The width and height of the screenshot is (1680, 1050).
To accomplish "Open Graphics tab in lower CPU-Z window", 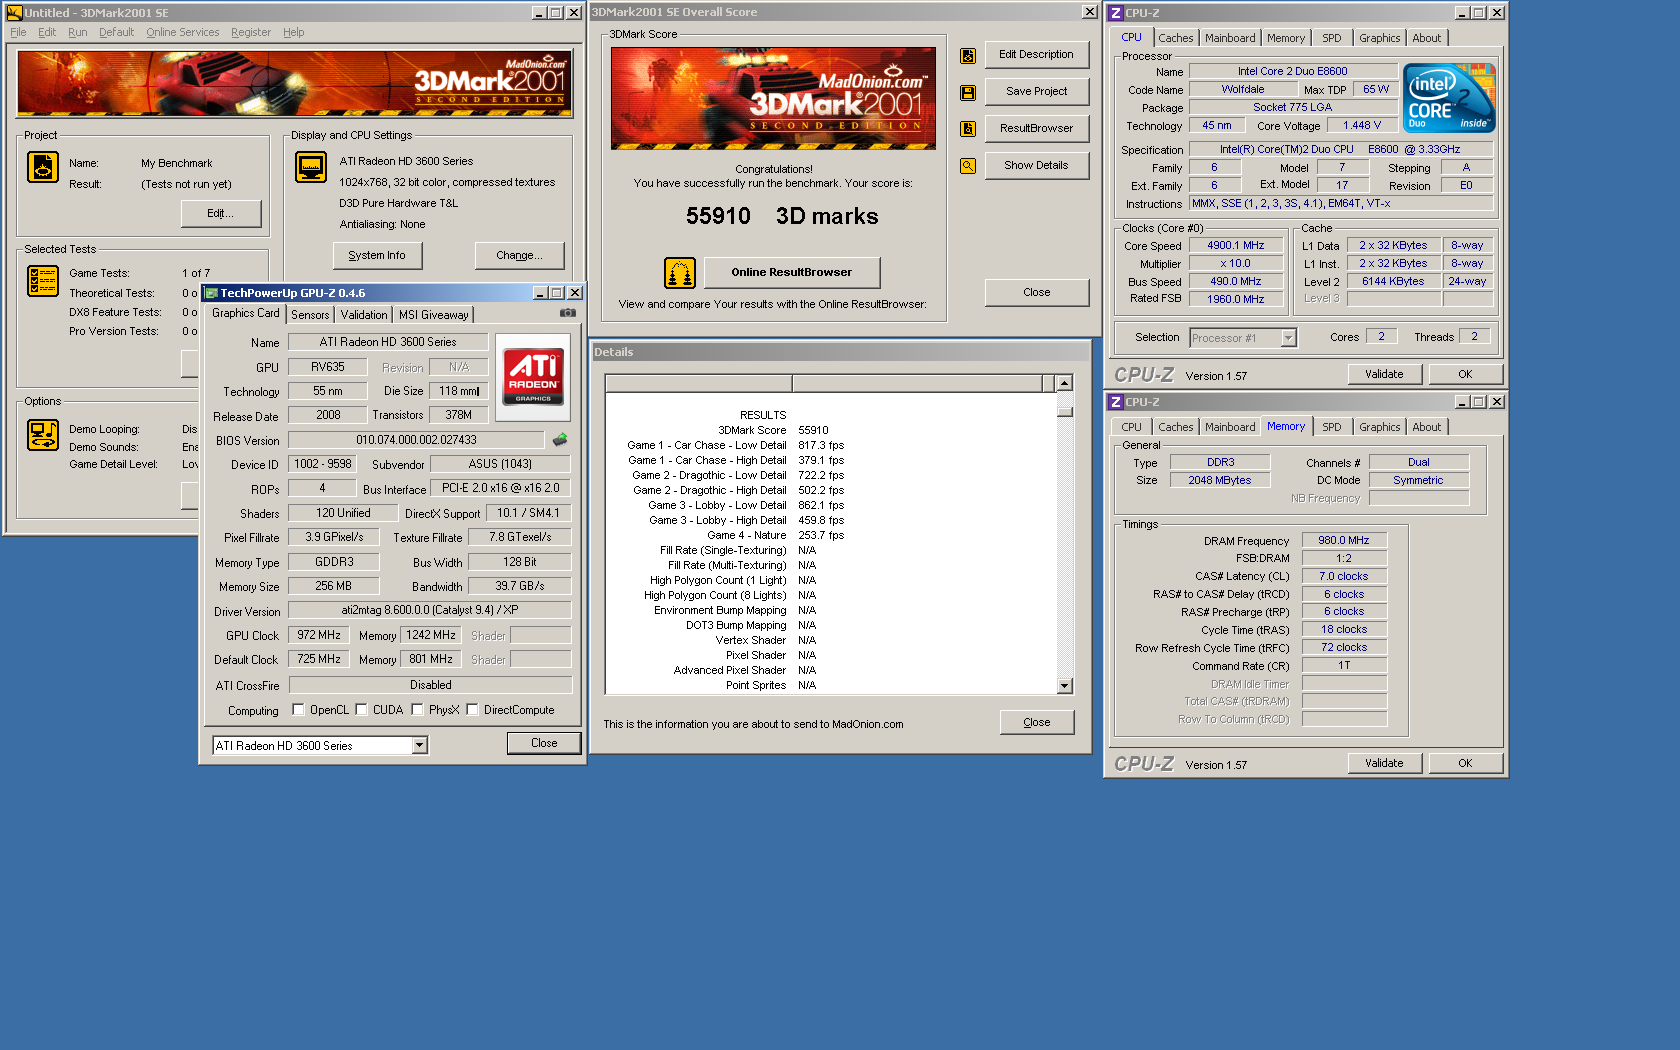I will (x=1379, y=427).
